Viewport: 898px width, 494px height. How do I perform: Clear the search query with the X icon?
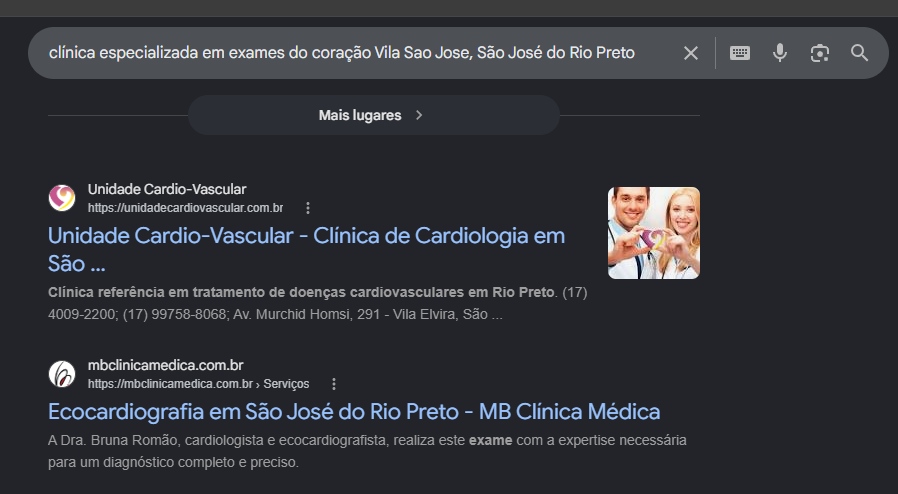pos(691,53)
